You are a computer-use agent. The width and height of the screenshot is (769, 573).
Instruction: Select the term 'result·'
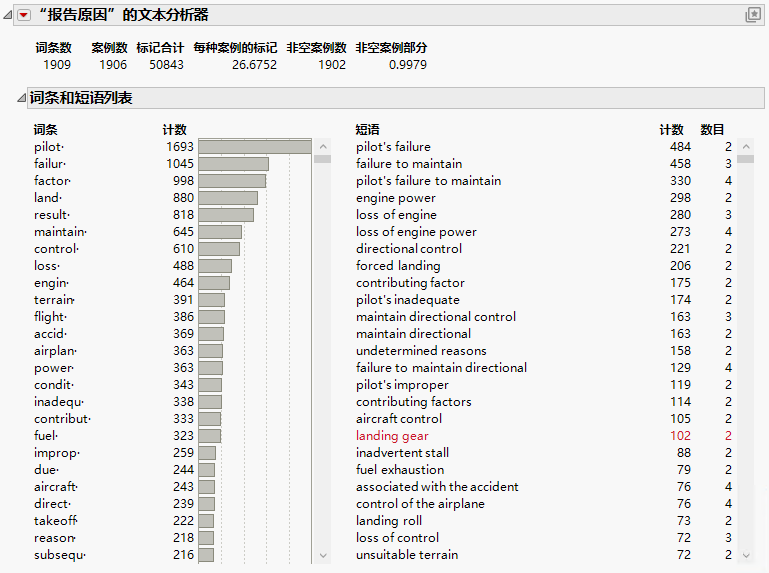tap(52, 215)
